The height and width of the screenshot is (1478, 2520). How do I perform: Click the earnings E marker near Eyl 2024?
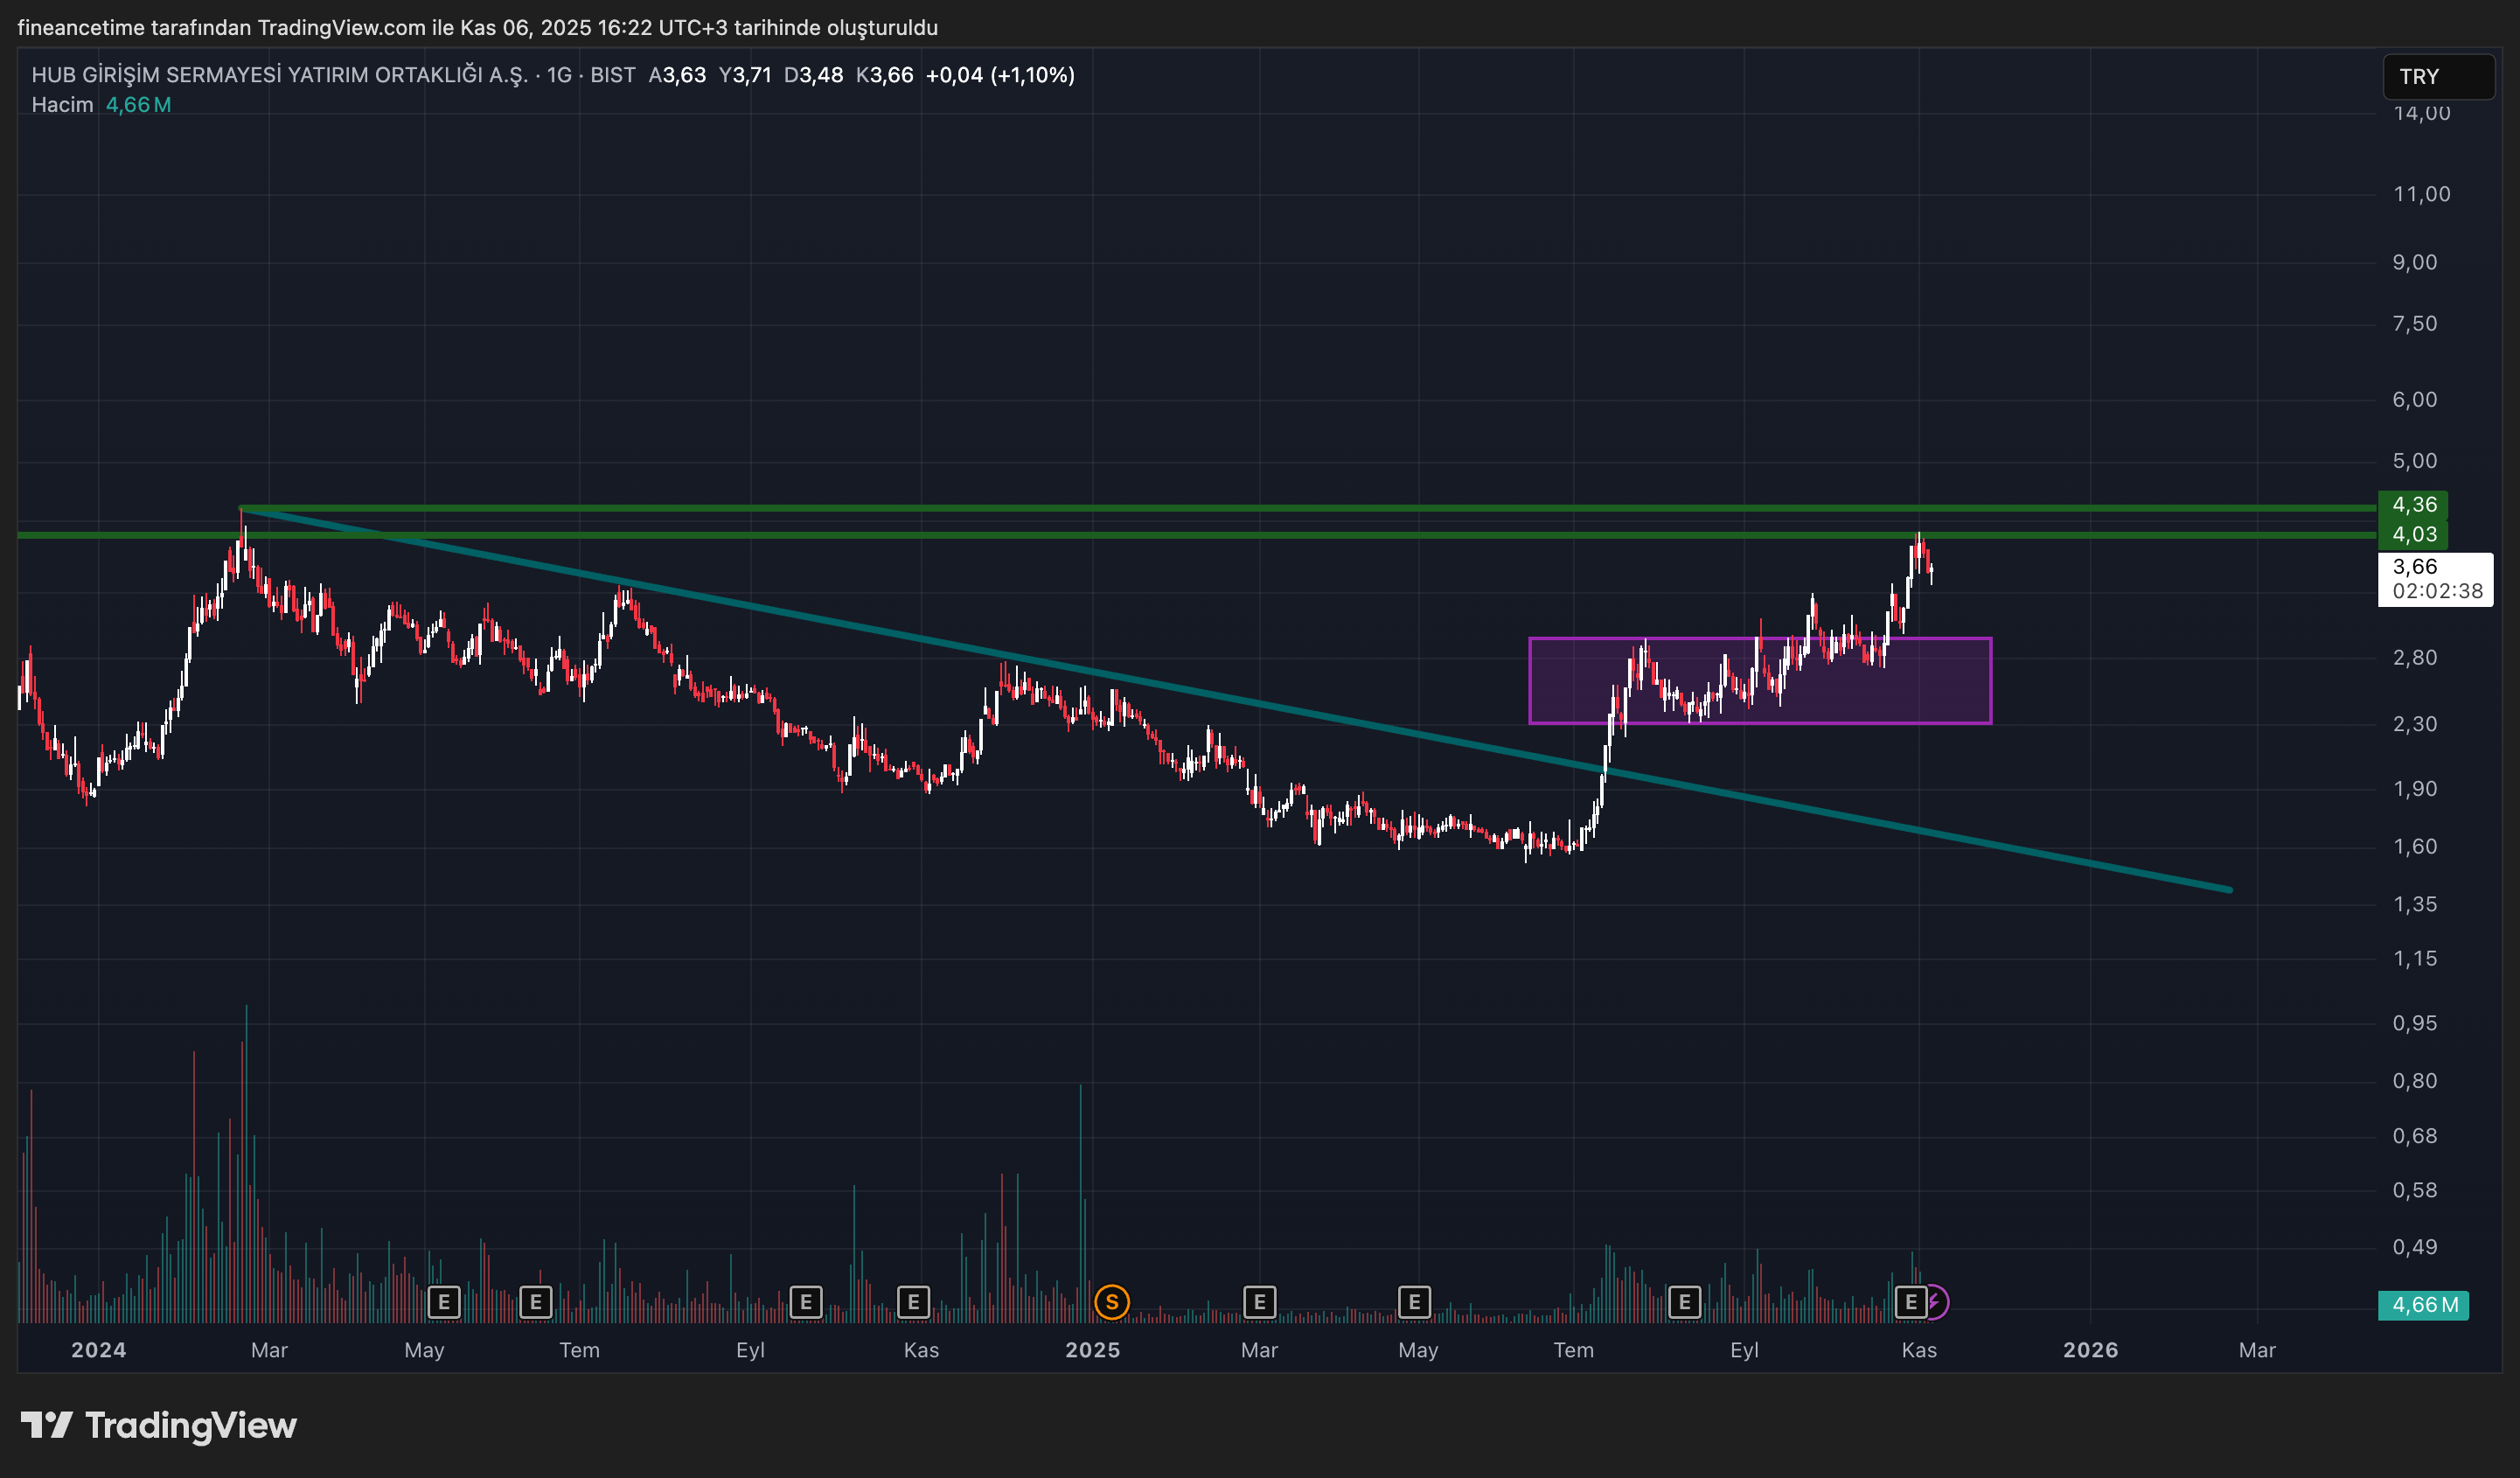click(807, 1302)
